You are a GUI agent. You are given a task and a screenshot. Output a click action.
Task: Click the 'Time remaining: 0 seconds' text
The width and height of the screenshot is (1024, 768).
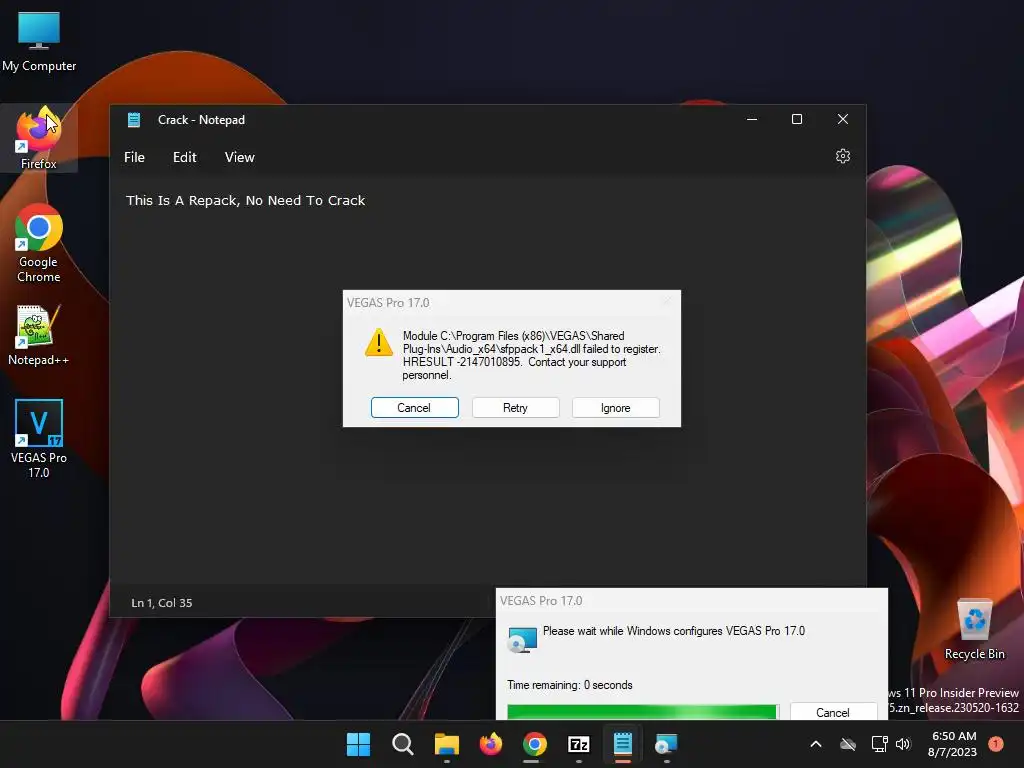pos(569,685)
